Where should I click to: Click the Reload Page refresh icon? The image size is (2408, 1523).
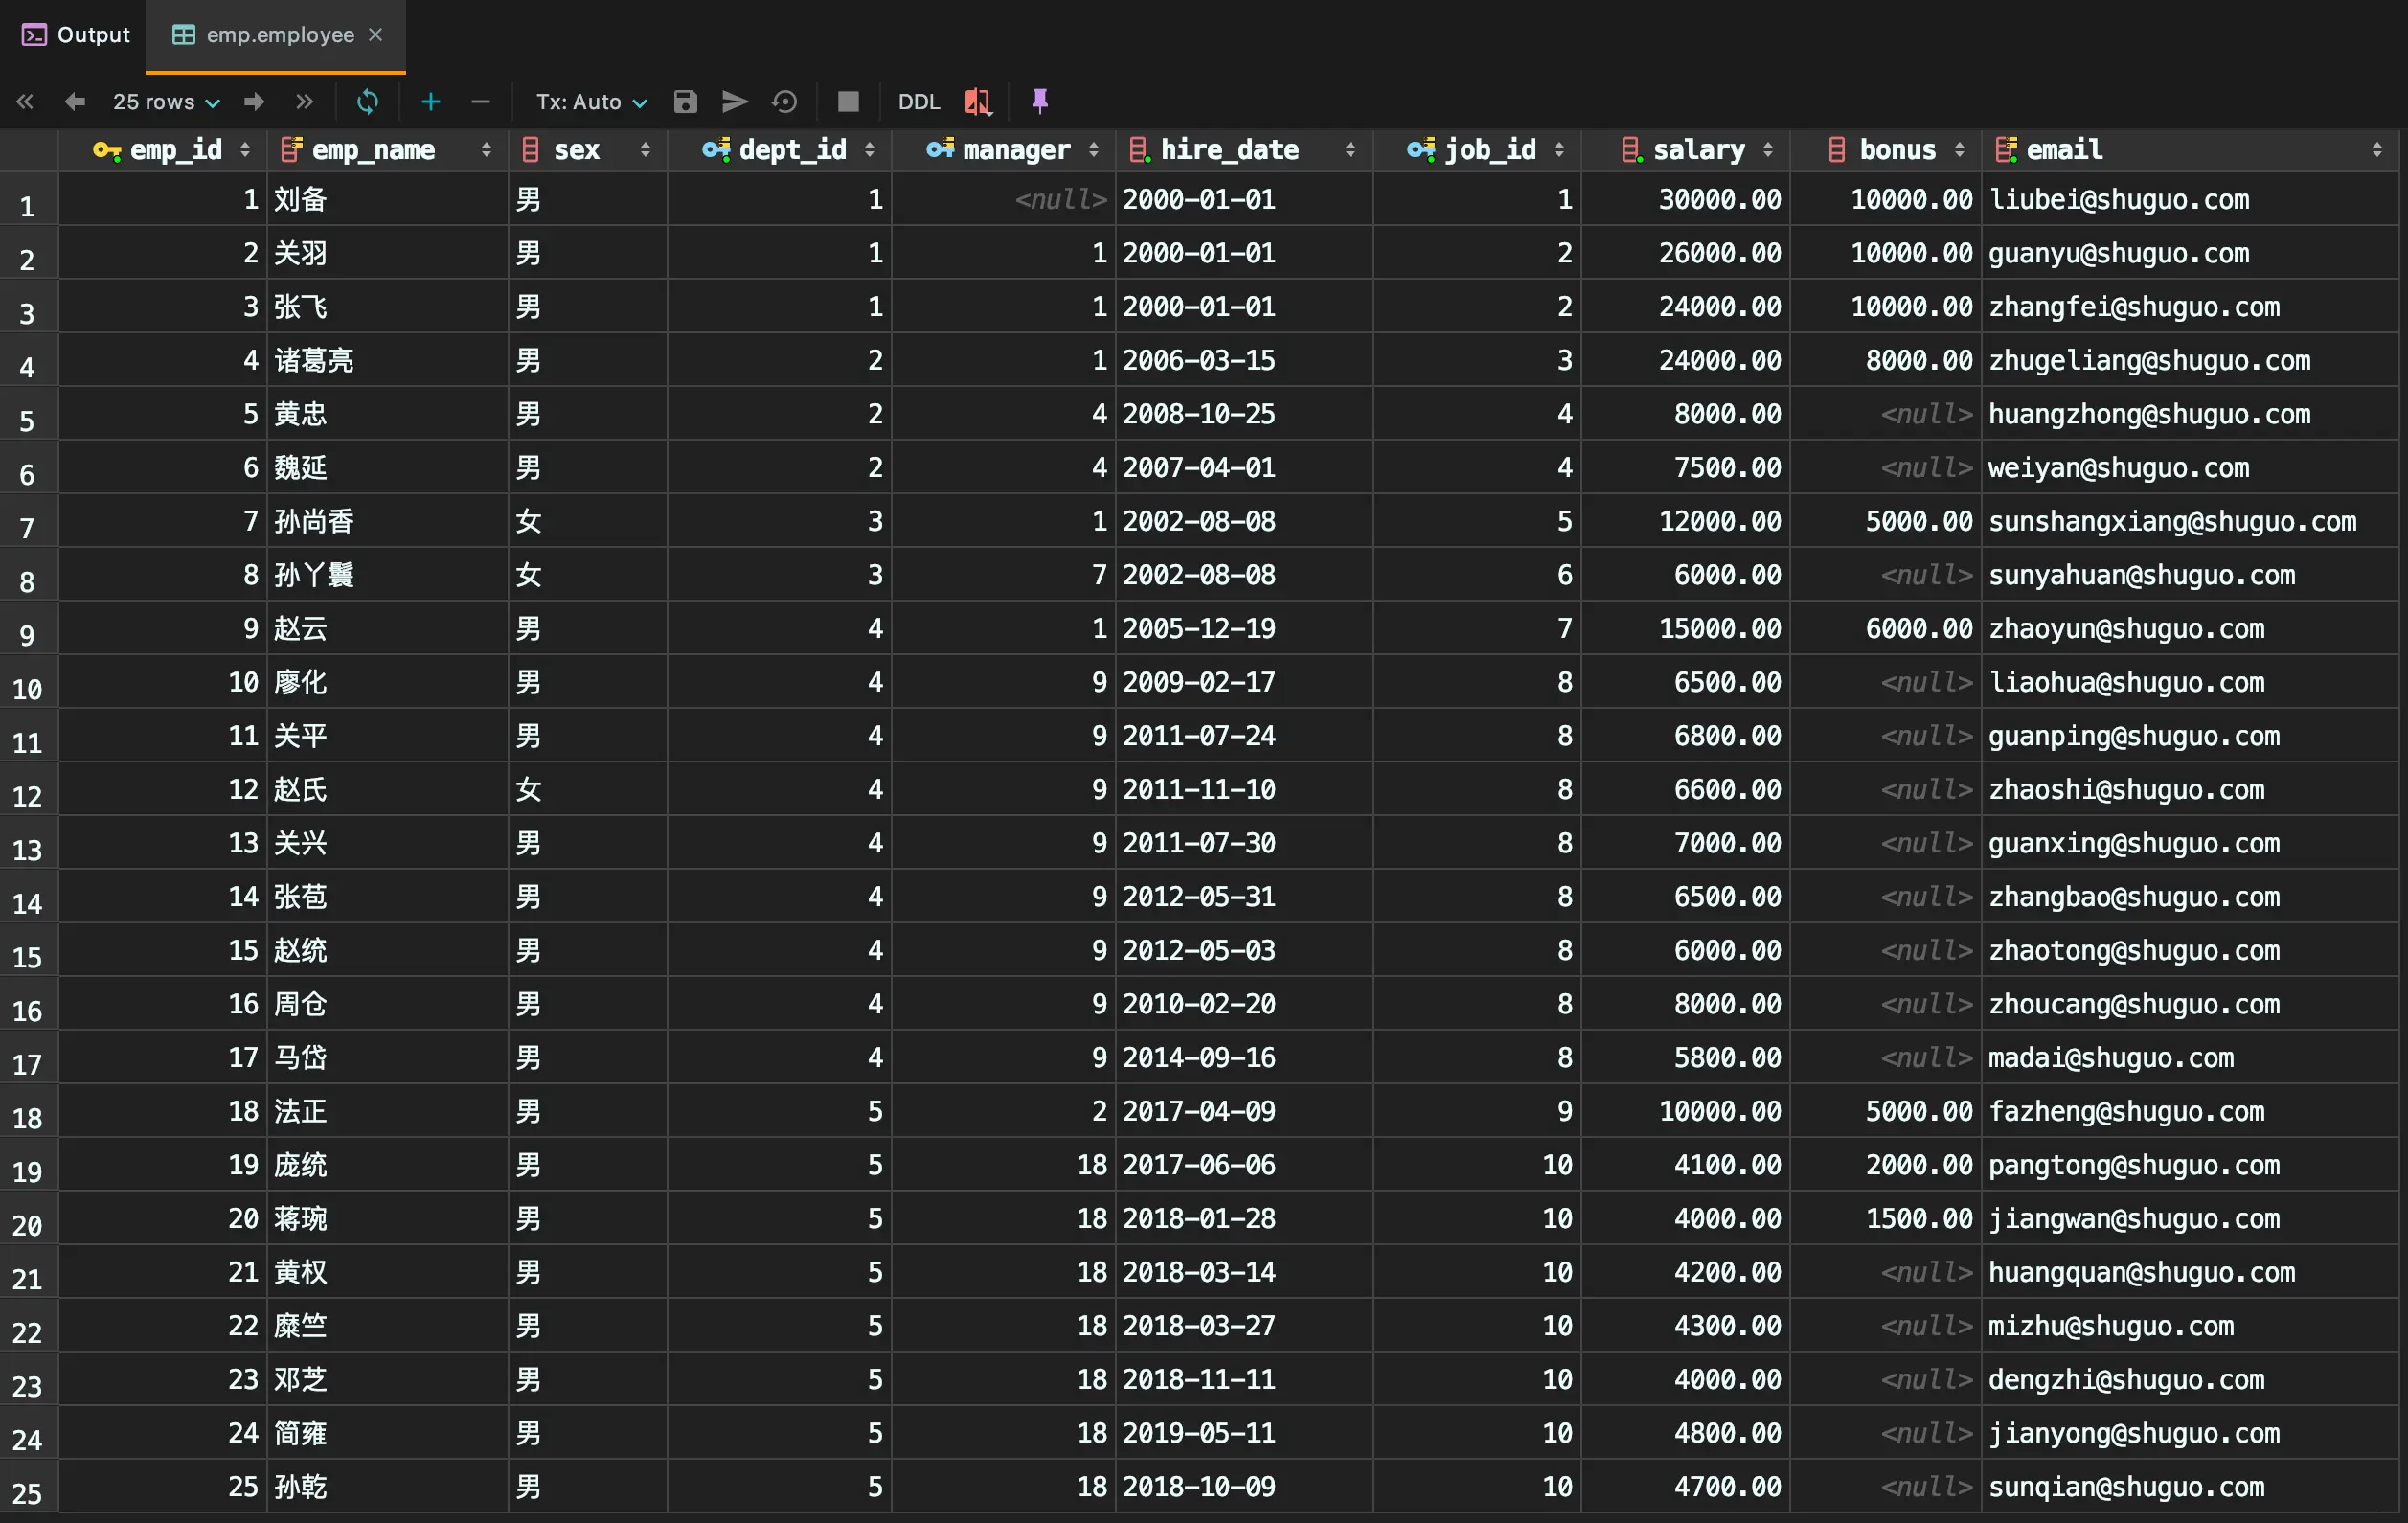click(367, 101)
